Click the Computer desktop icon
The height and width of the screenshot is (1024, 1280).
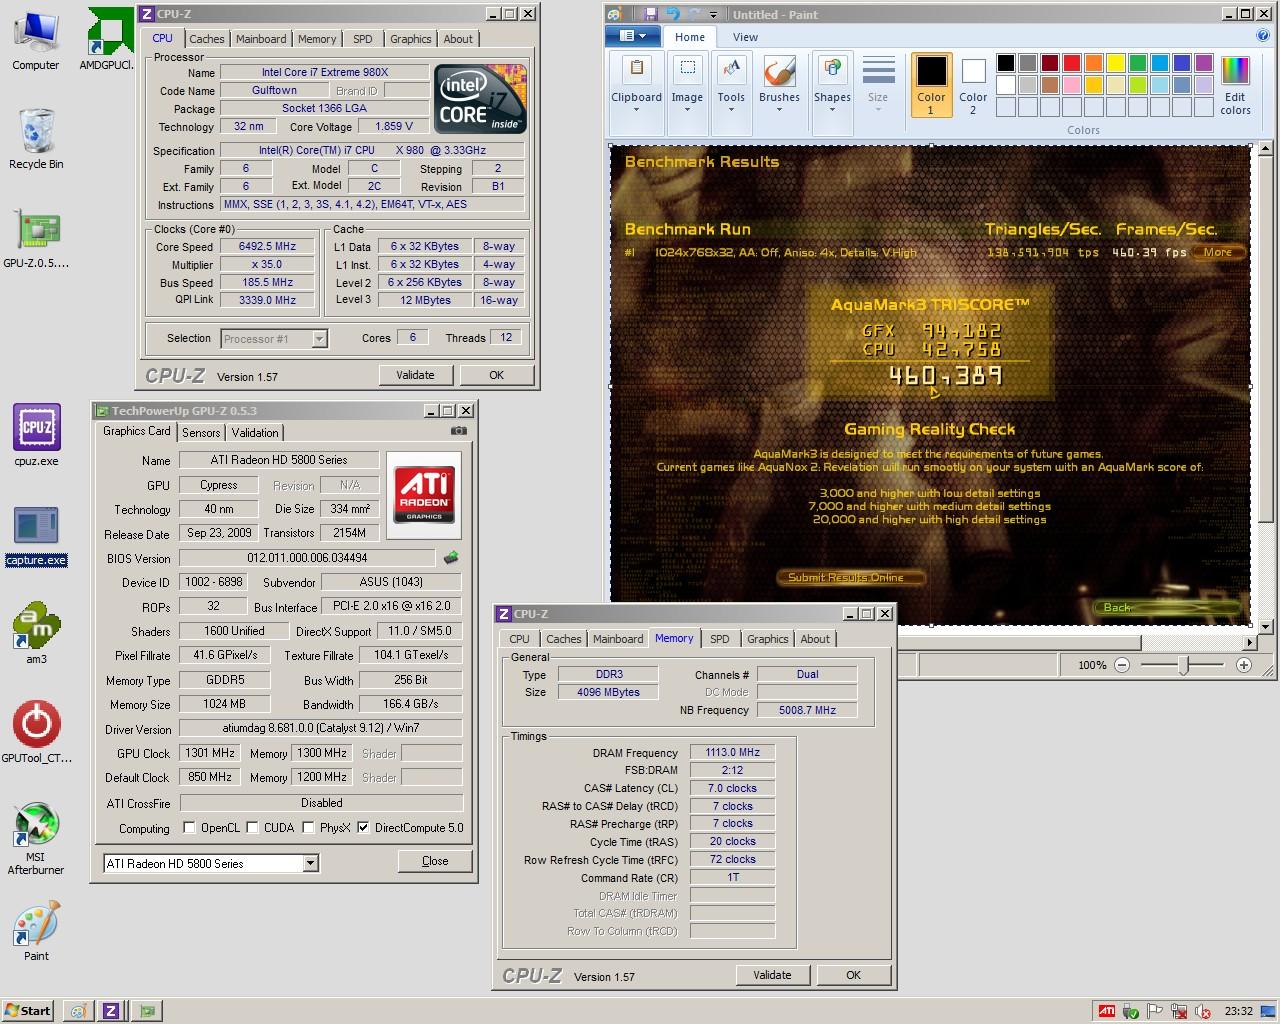tap(36, 41)
